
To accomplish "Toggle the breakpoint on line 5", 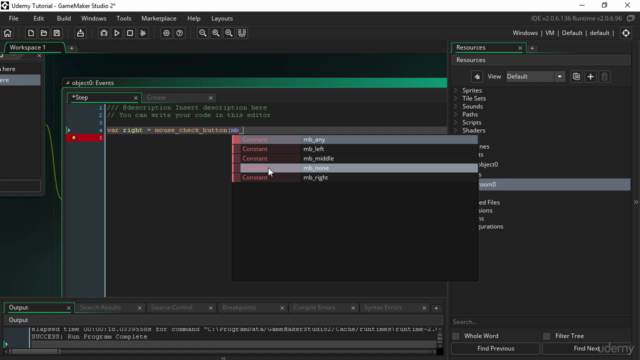I will click(x=74, y=138).
